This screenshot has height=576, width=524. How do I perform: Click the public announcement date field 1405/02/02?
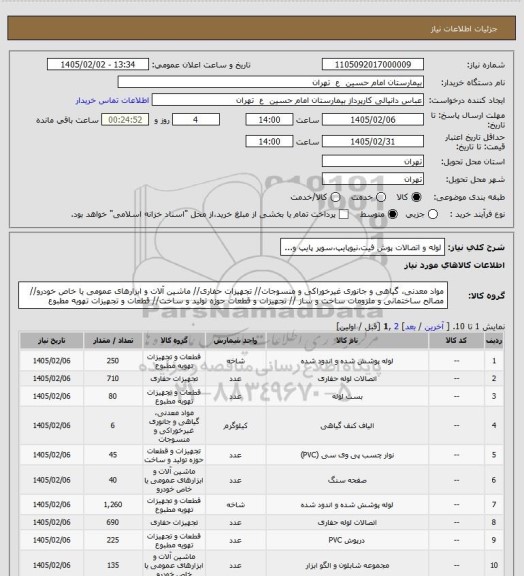pos(98,65)
